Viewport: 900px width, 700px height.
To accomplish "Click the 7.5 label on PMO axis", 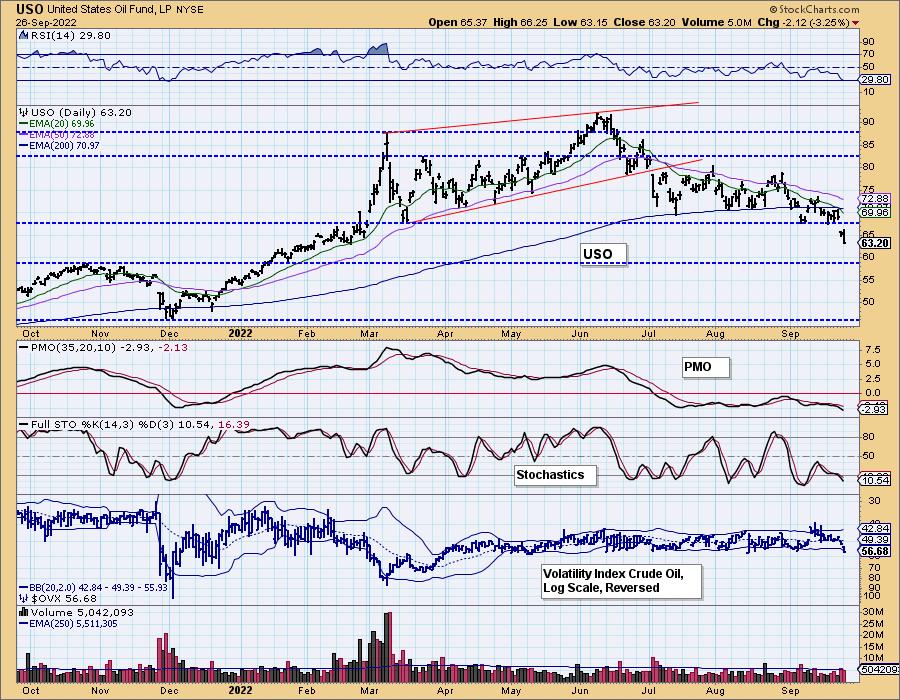I will click(874, 349).
